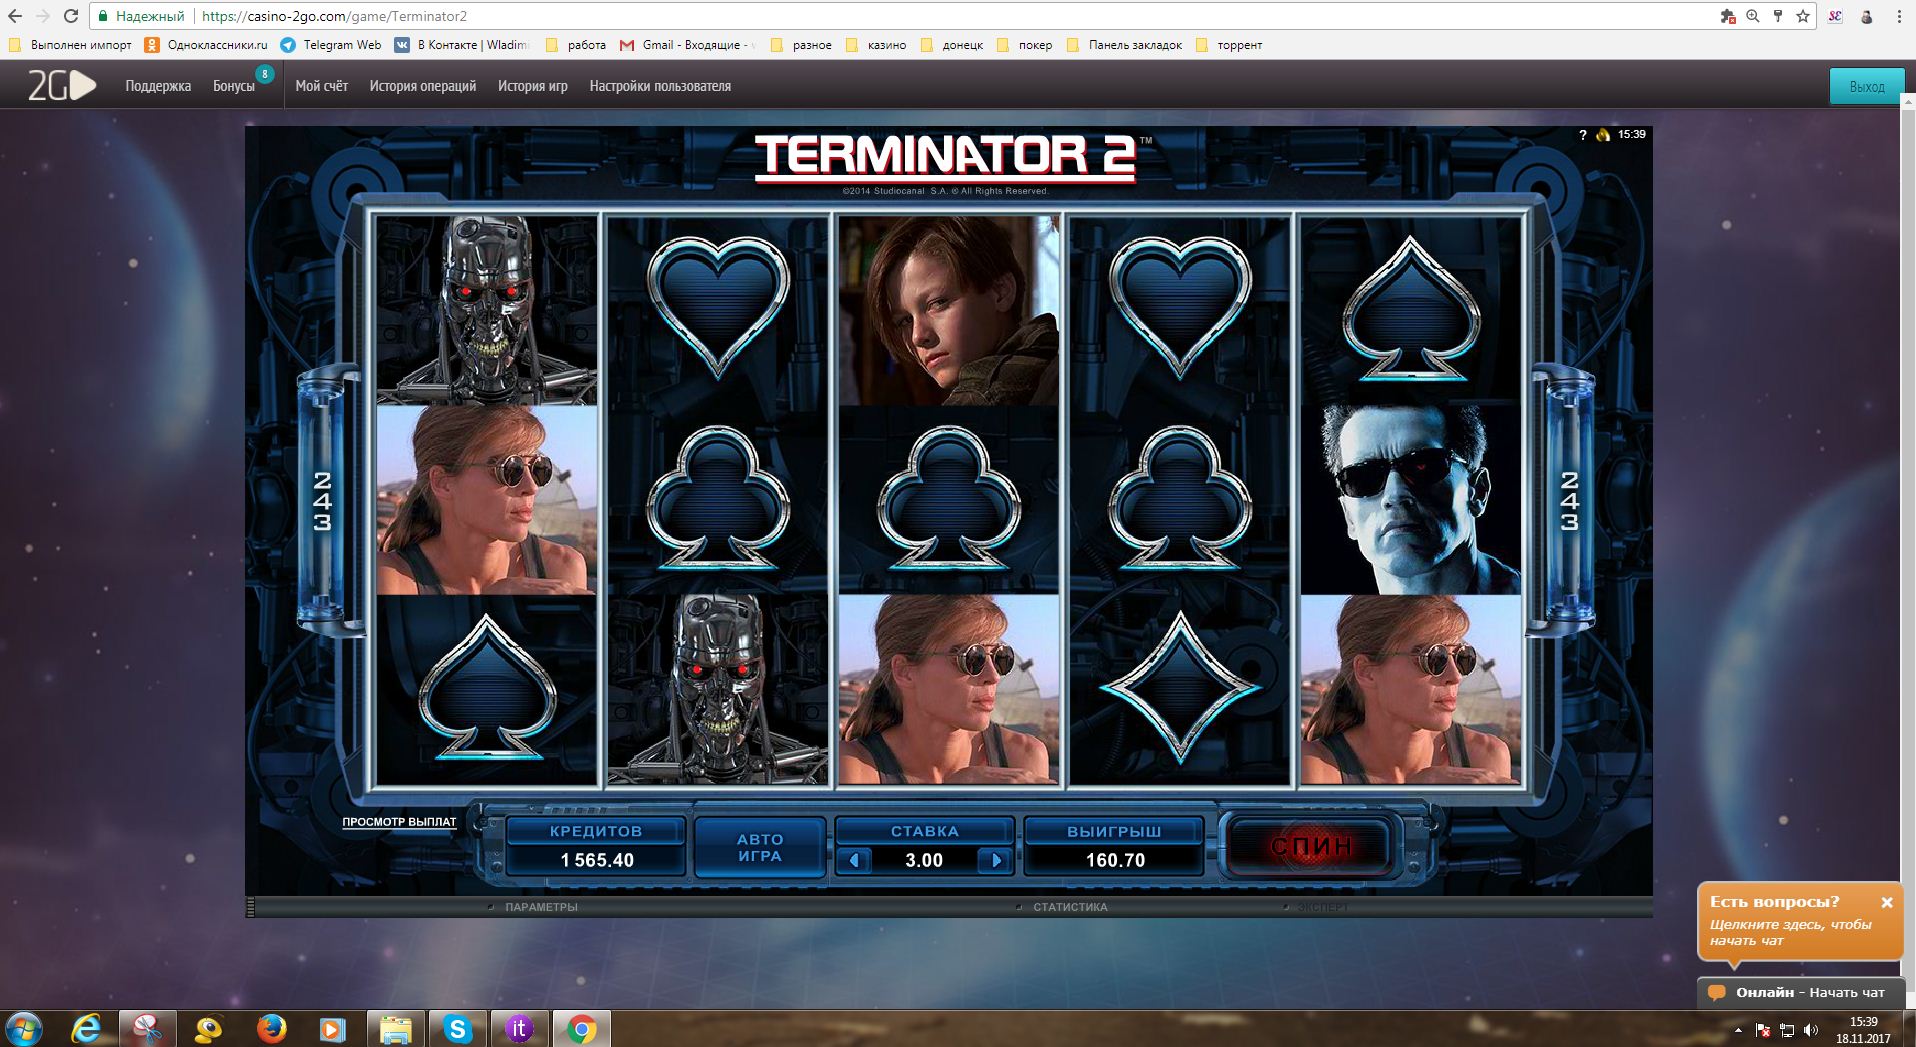The width and height of the screenshot is (1916, 1047).
Task: Open the казино bookmarks folder
Action: pos(876,45)
